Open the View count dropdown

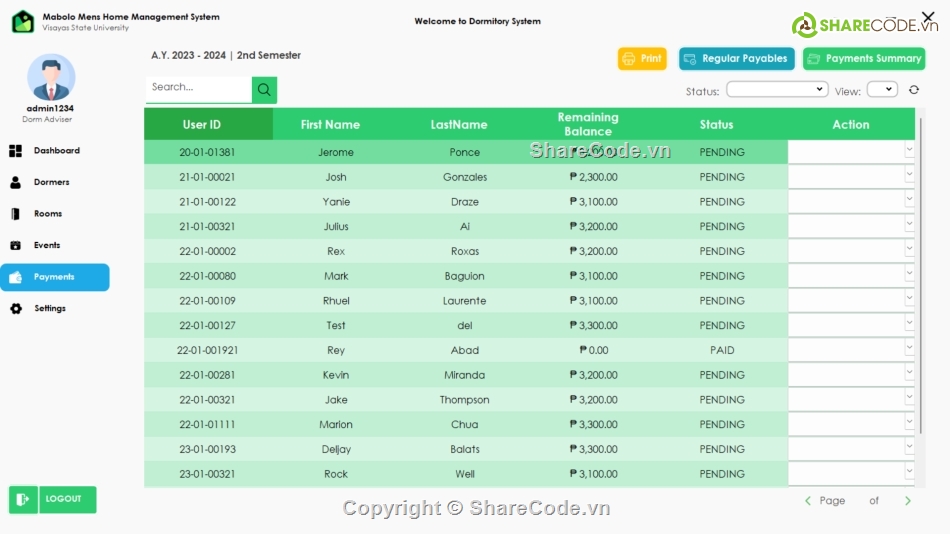click(882, 90)
